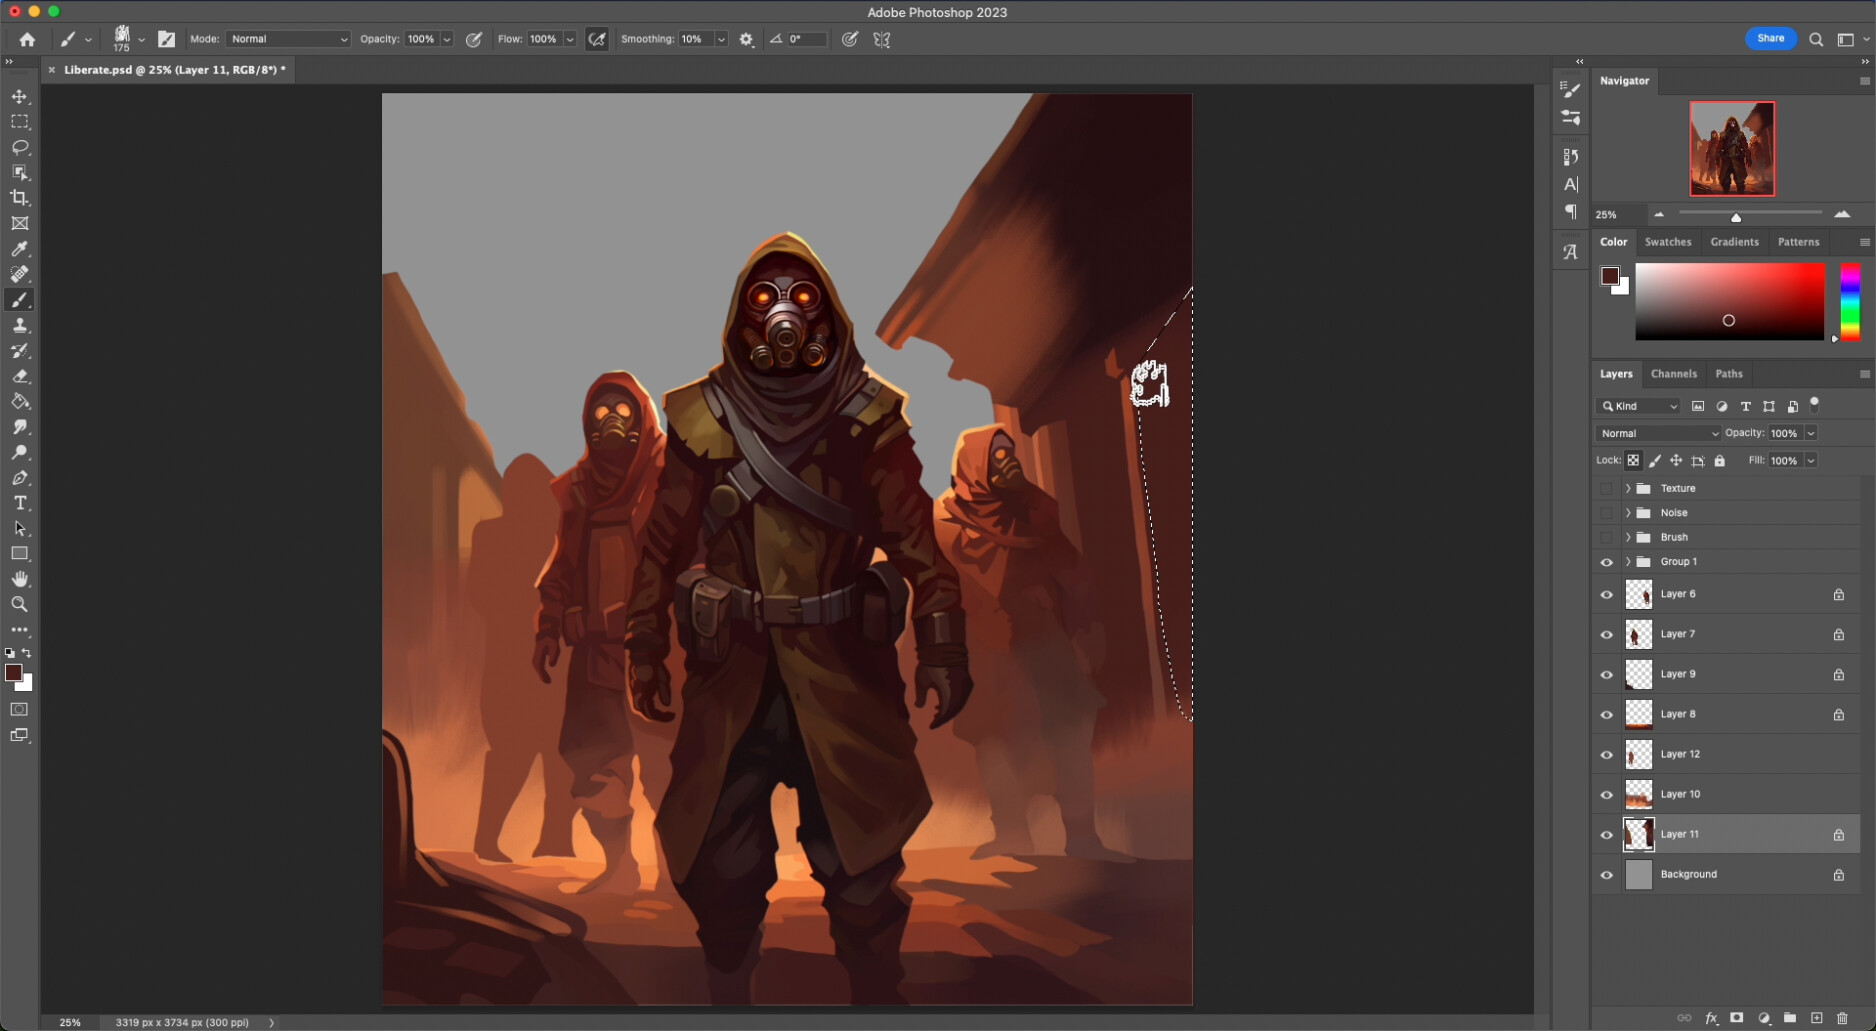Viewport: 1876px width, 1031px height.
Task: Select the Eraser tool
Action: tap(20, 377)
